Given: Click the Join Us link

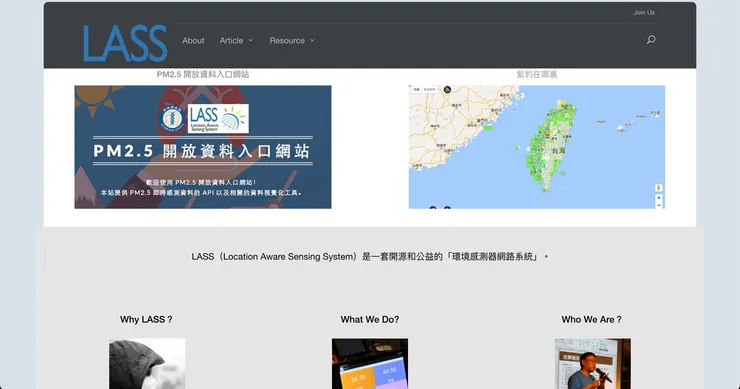Looking at the screenshot, I should [644, 12].
